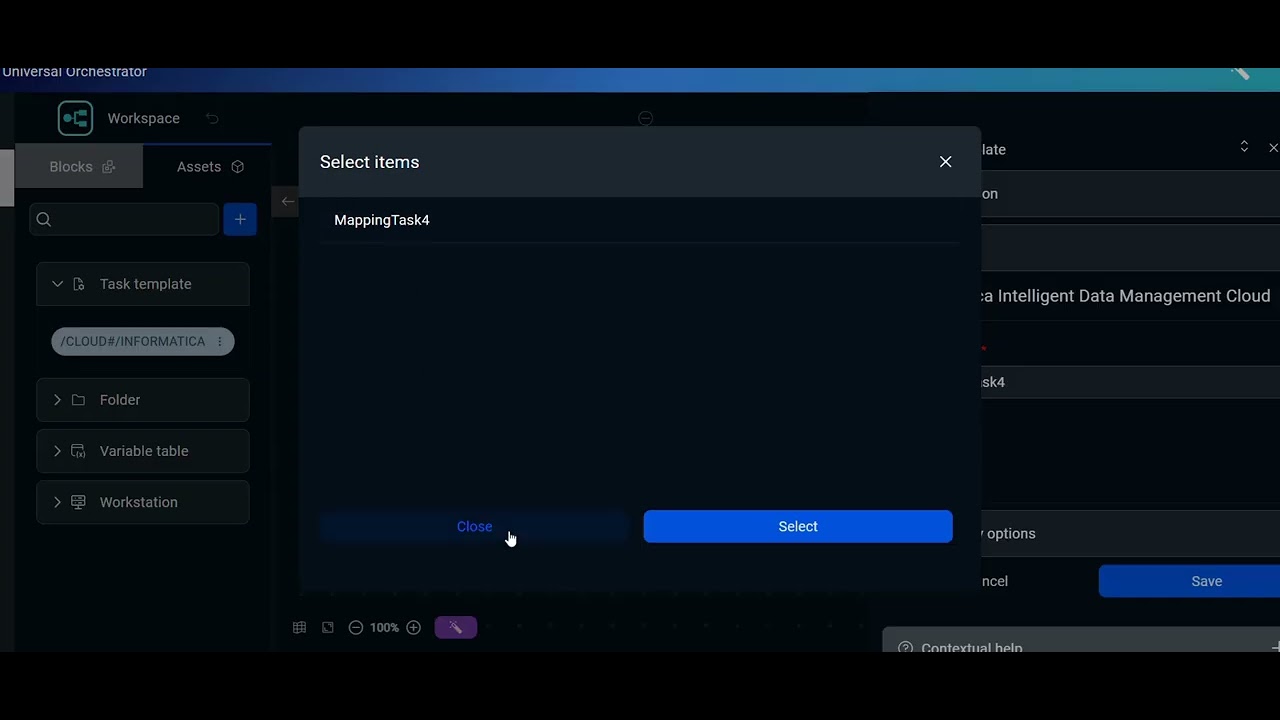Click the Task template document icon
This screenshot has width=1280, height=720.
click(x=79, y=284)
